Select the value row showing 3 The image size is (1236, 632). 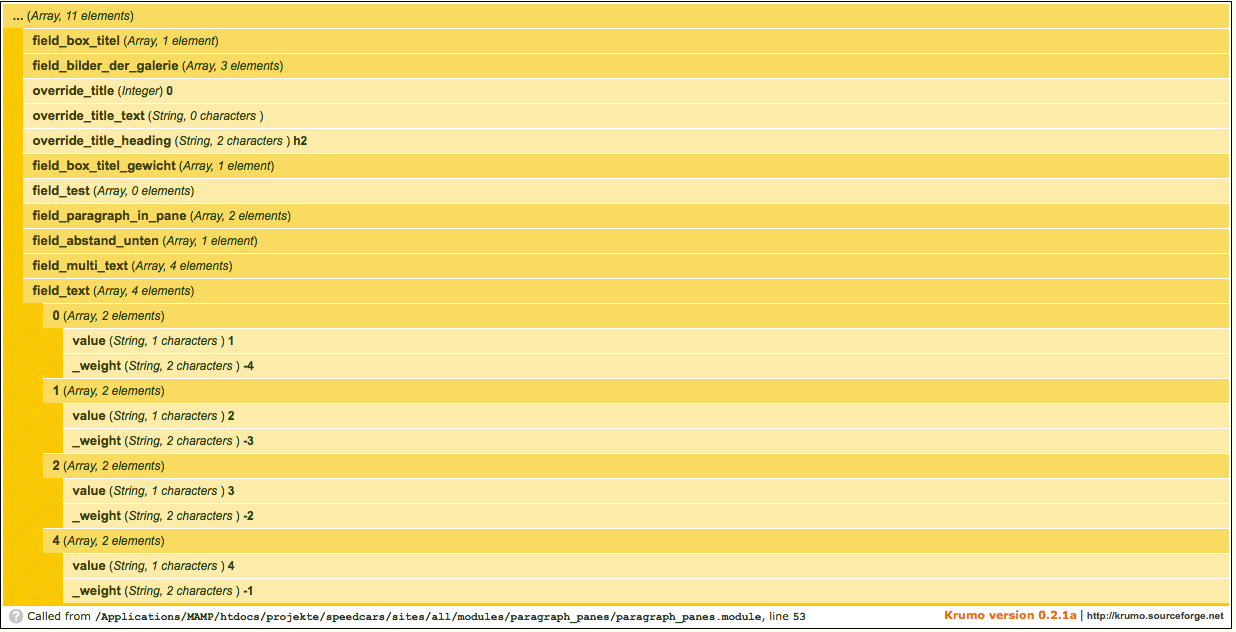pyautogui.click(x=646, y=491)
